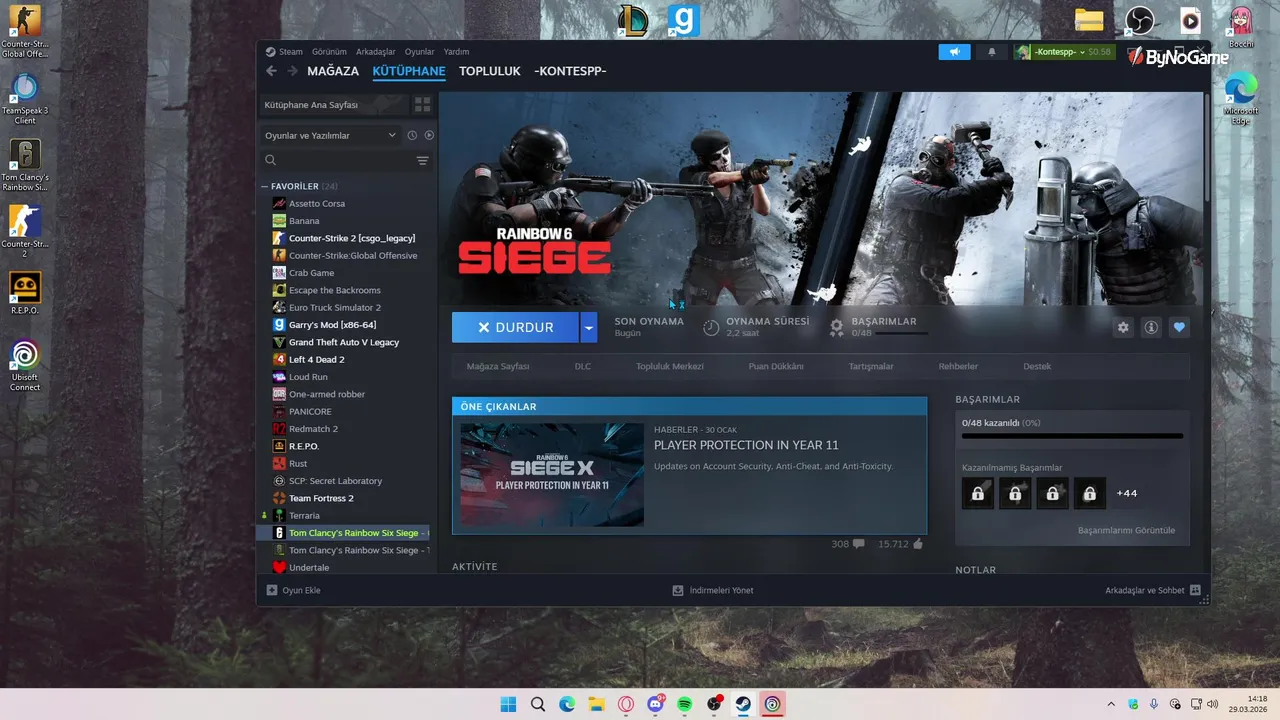Go forward with the right arrow
The image size is (1280, 720).
click(x=292, y=71)
